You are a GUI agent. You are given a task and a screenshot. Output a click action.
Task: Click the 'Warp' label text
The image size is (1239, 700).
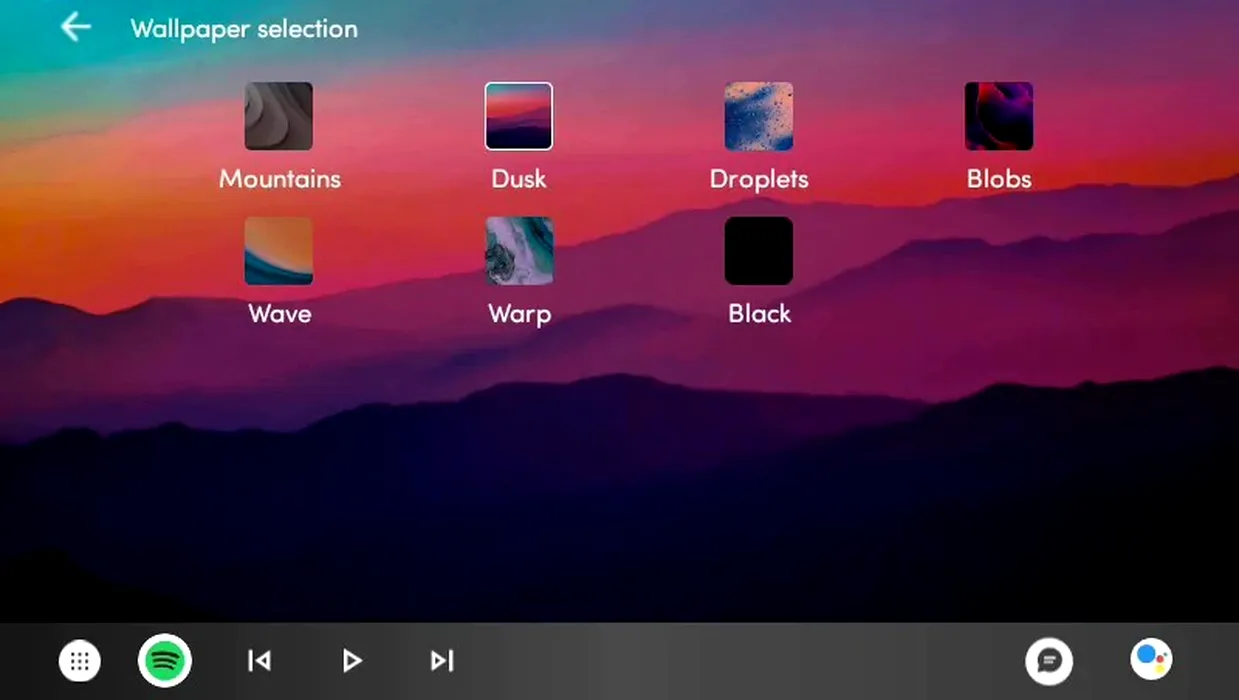click(519, 315)
